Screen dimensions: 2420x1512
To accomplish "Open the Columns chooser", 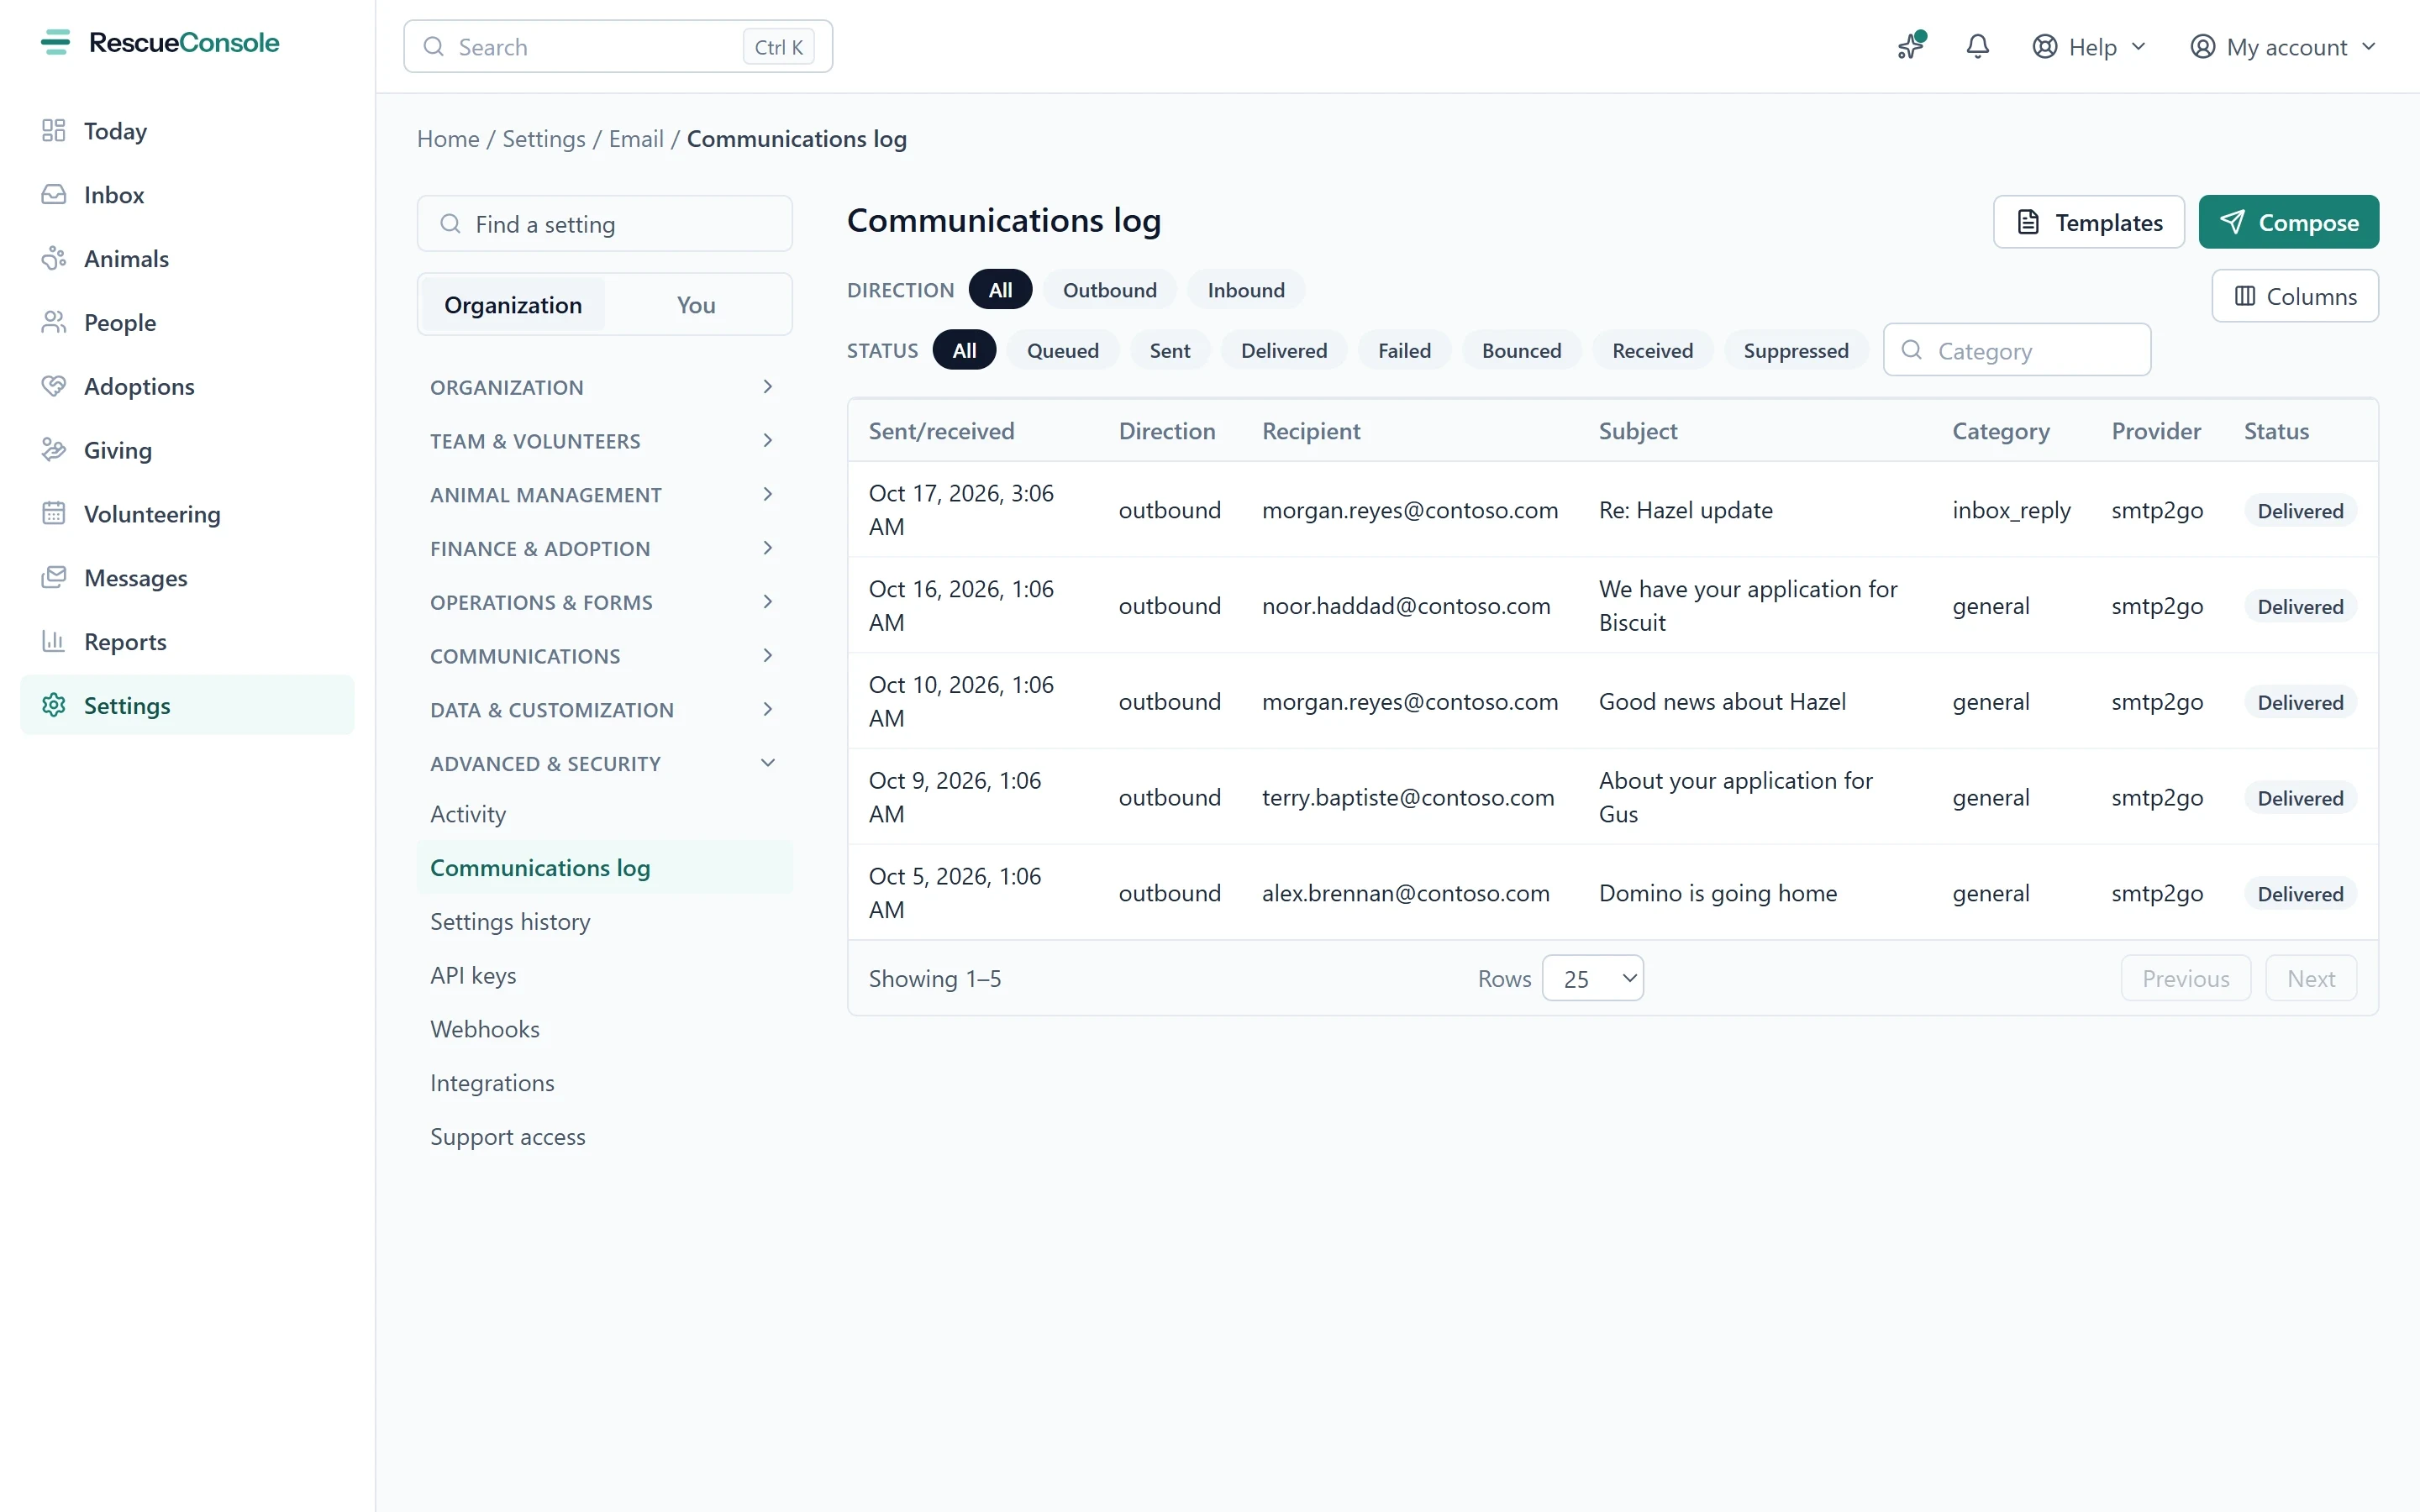I will pos(2295,296).
